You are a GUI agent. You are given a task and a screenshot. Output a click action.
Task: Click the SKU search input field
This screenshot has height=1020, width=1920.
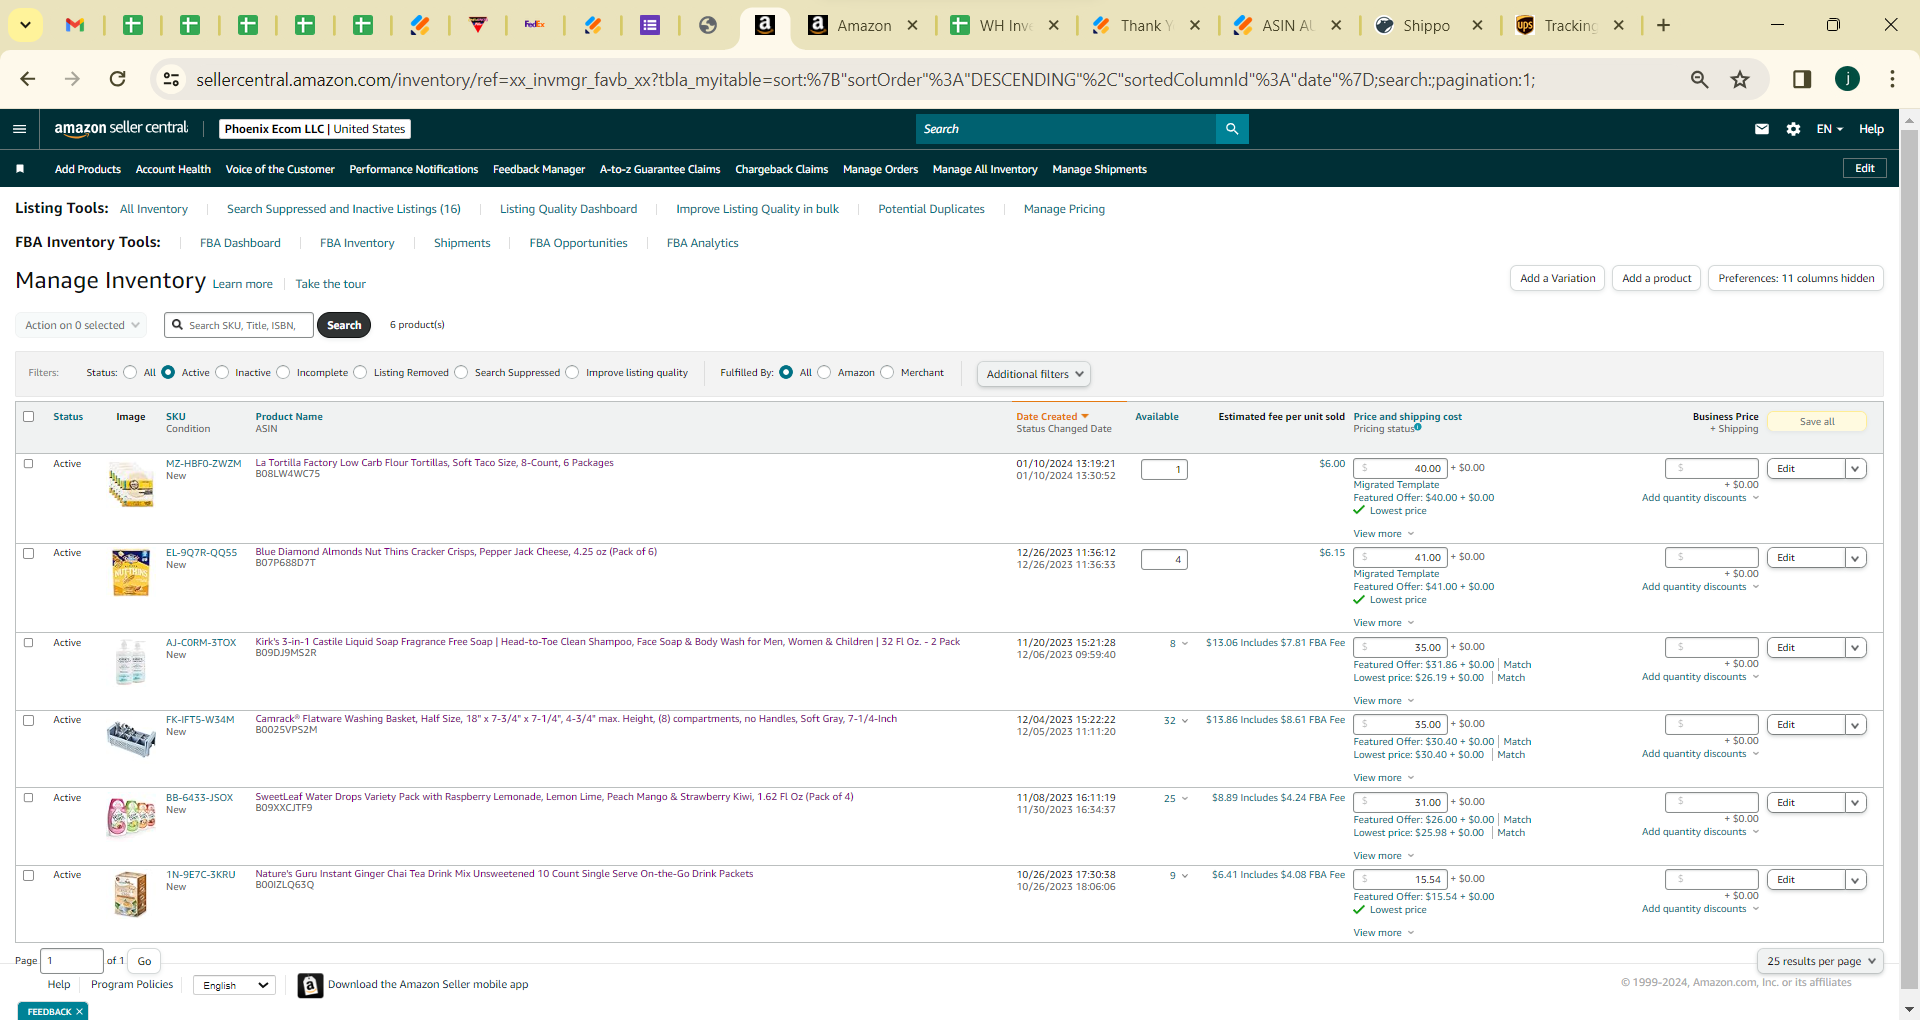(239, 325)
